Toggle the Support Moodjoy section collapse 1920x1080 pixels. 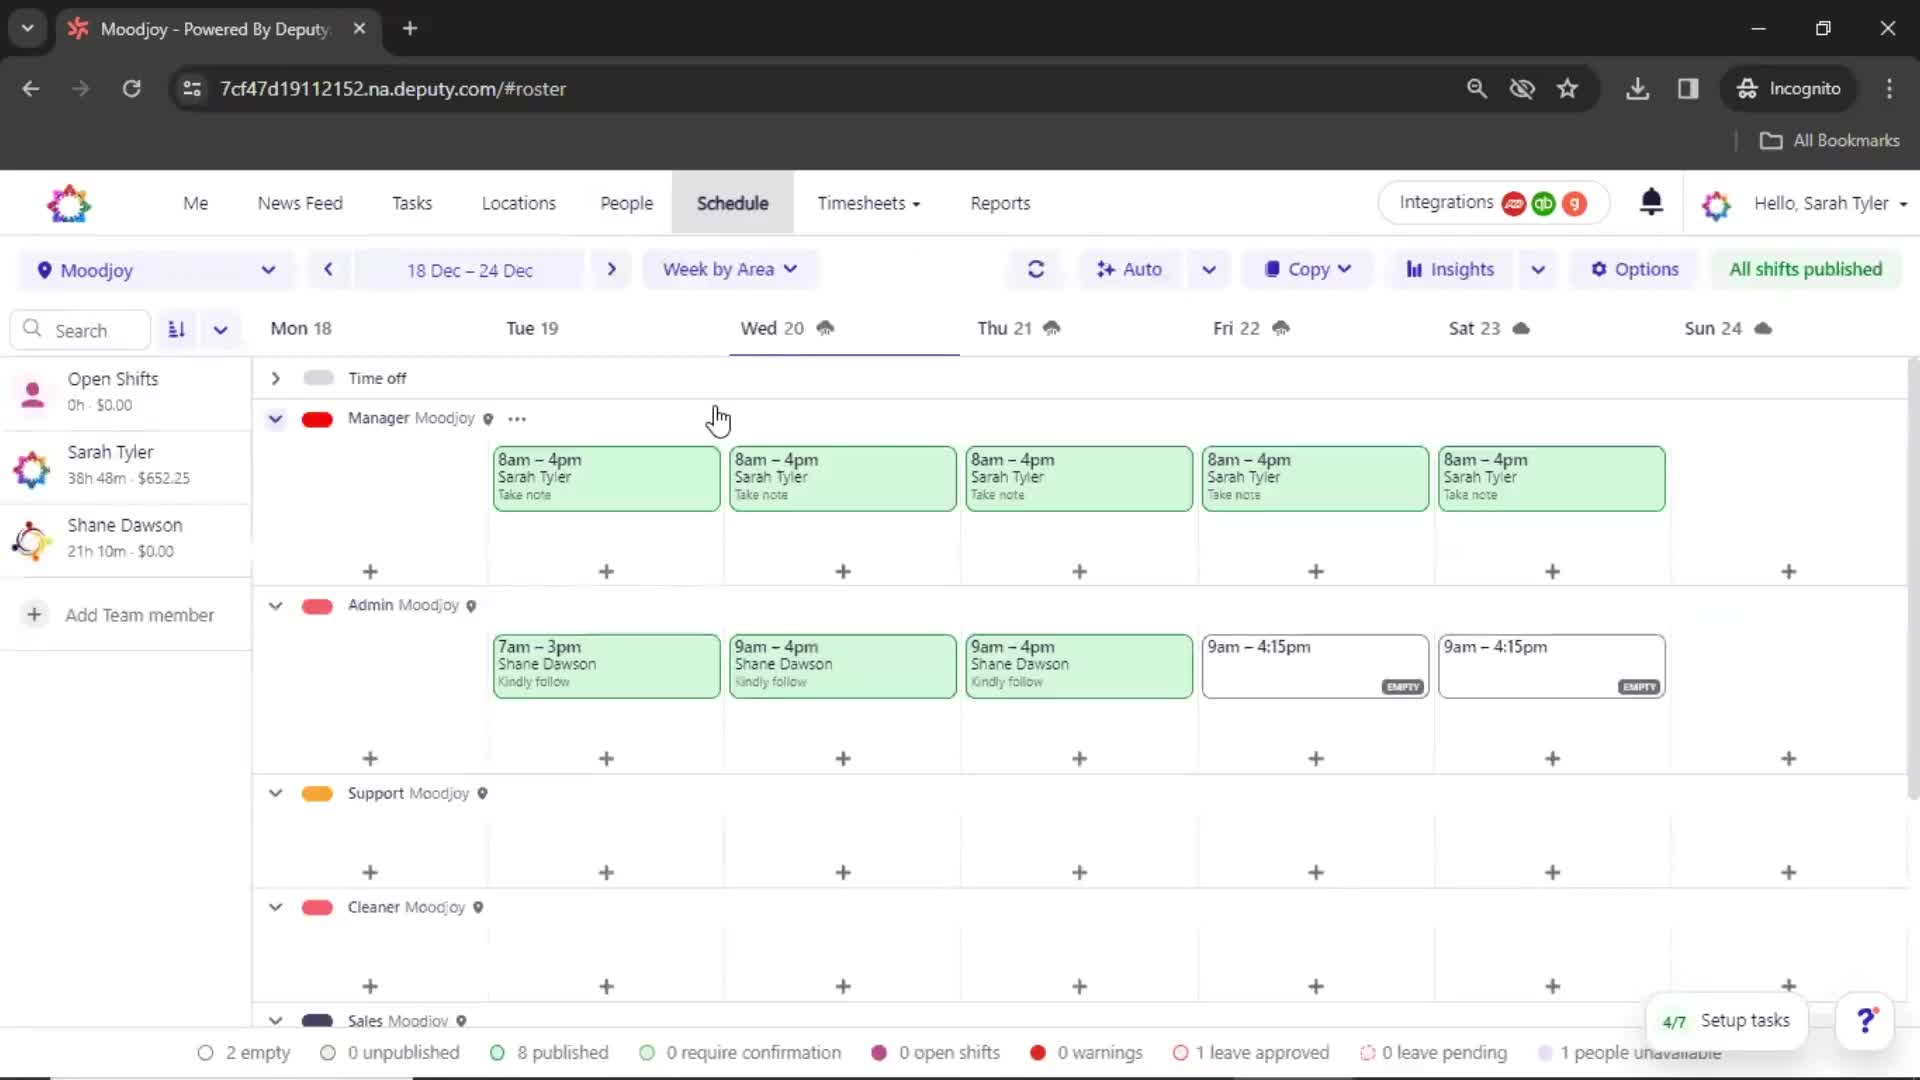[x=274, y=793]
